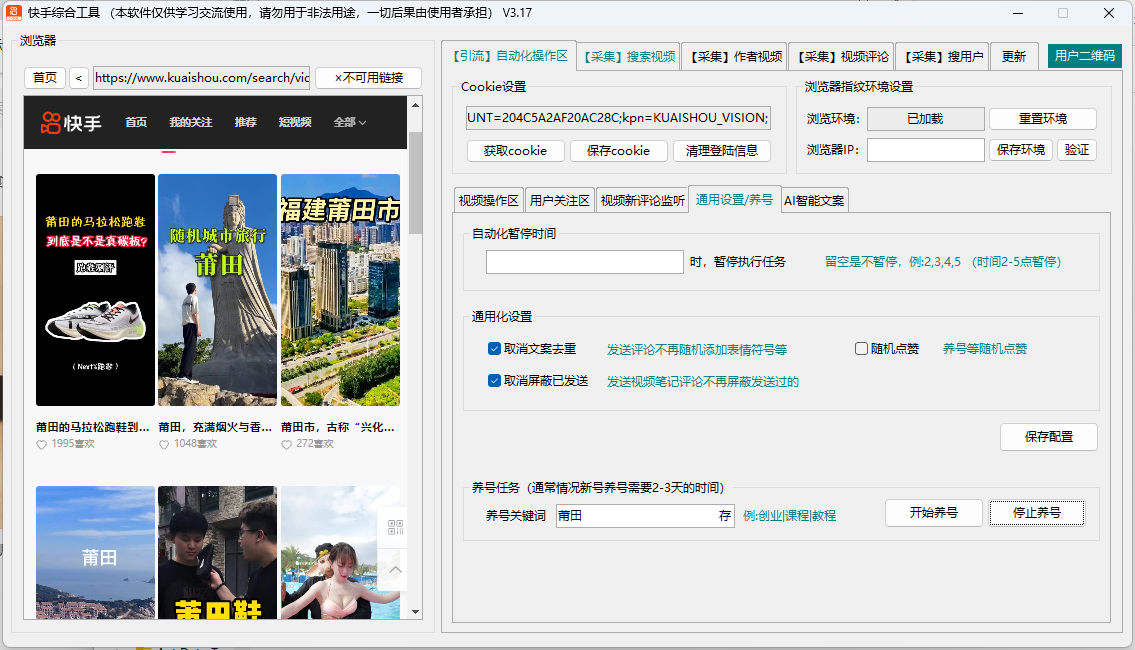Click the scrollbar down arrow in browser panel
1135x650 pixels.
[415, 612]
